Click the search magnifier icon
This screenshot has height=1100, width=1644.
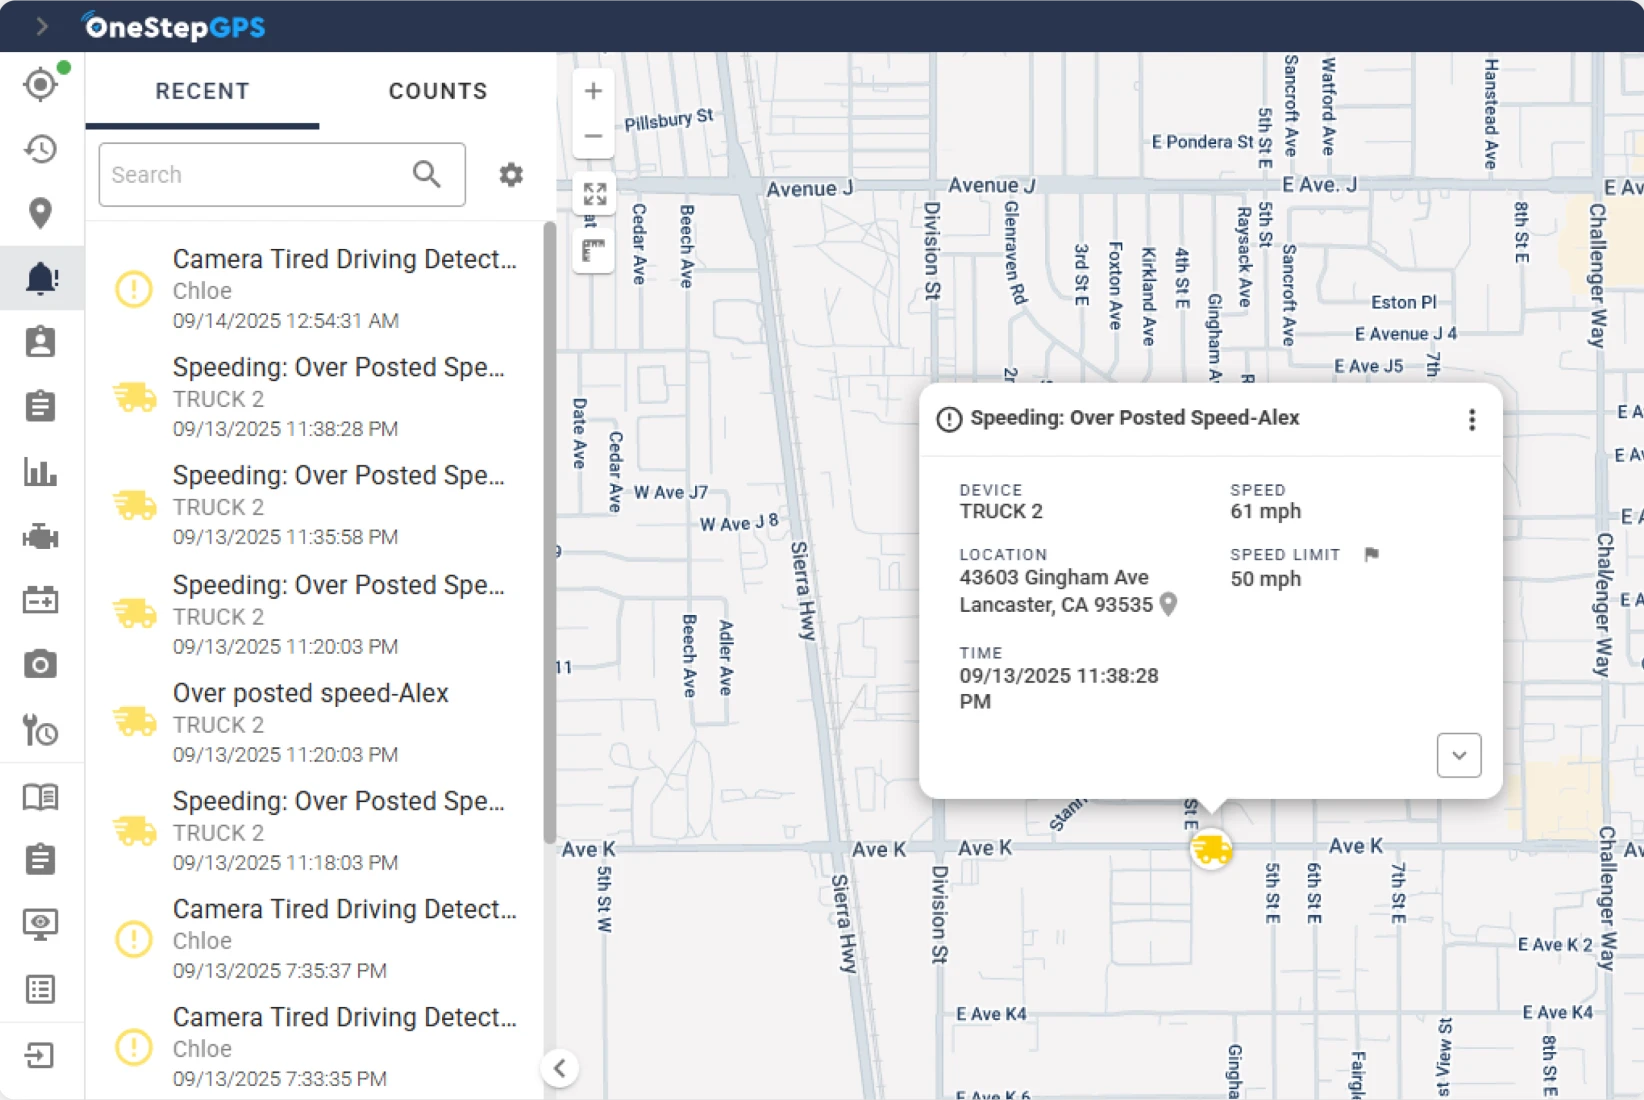tap(427, 175)
